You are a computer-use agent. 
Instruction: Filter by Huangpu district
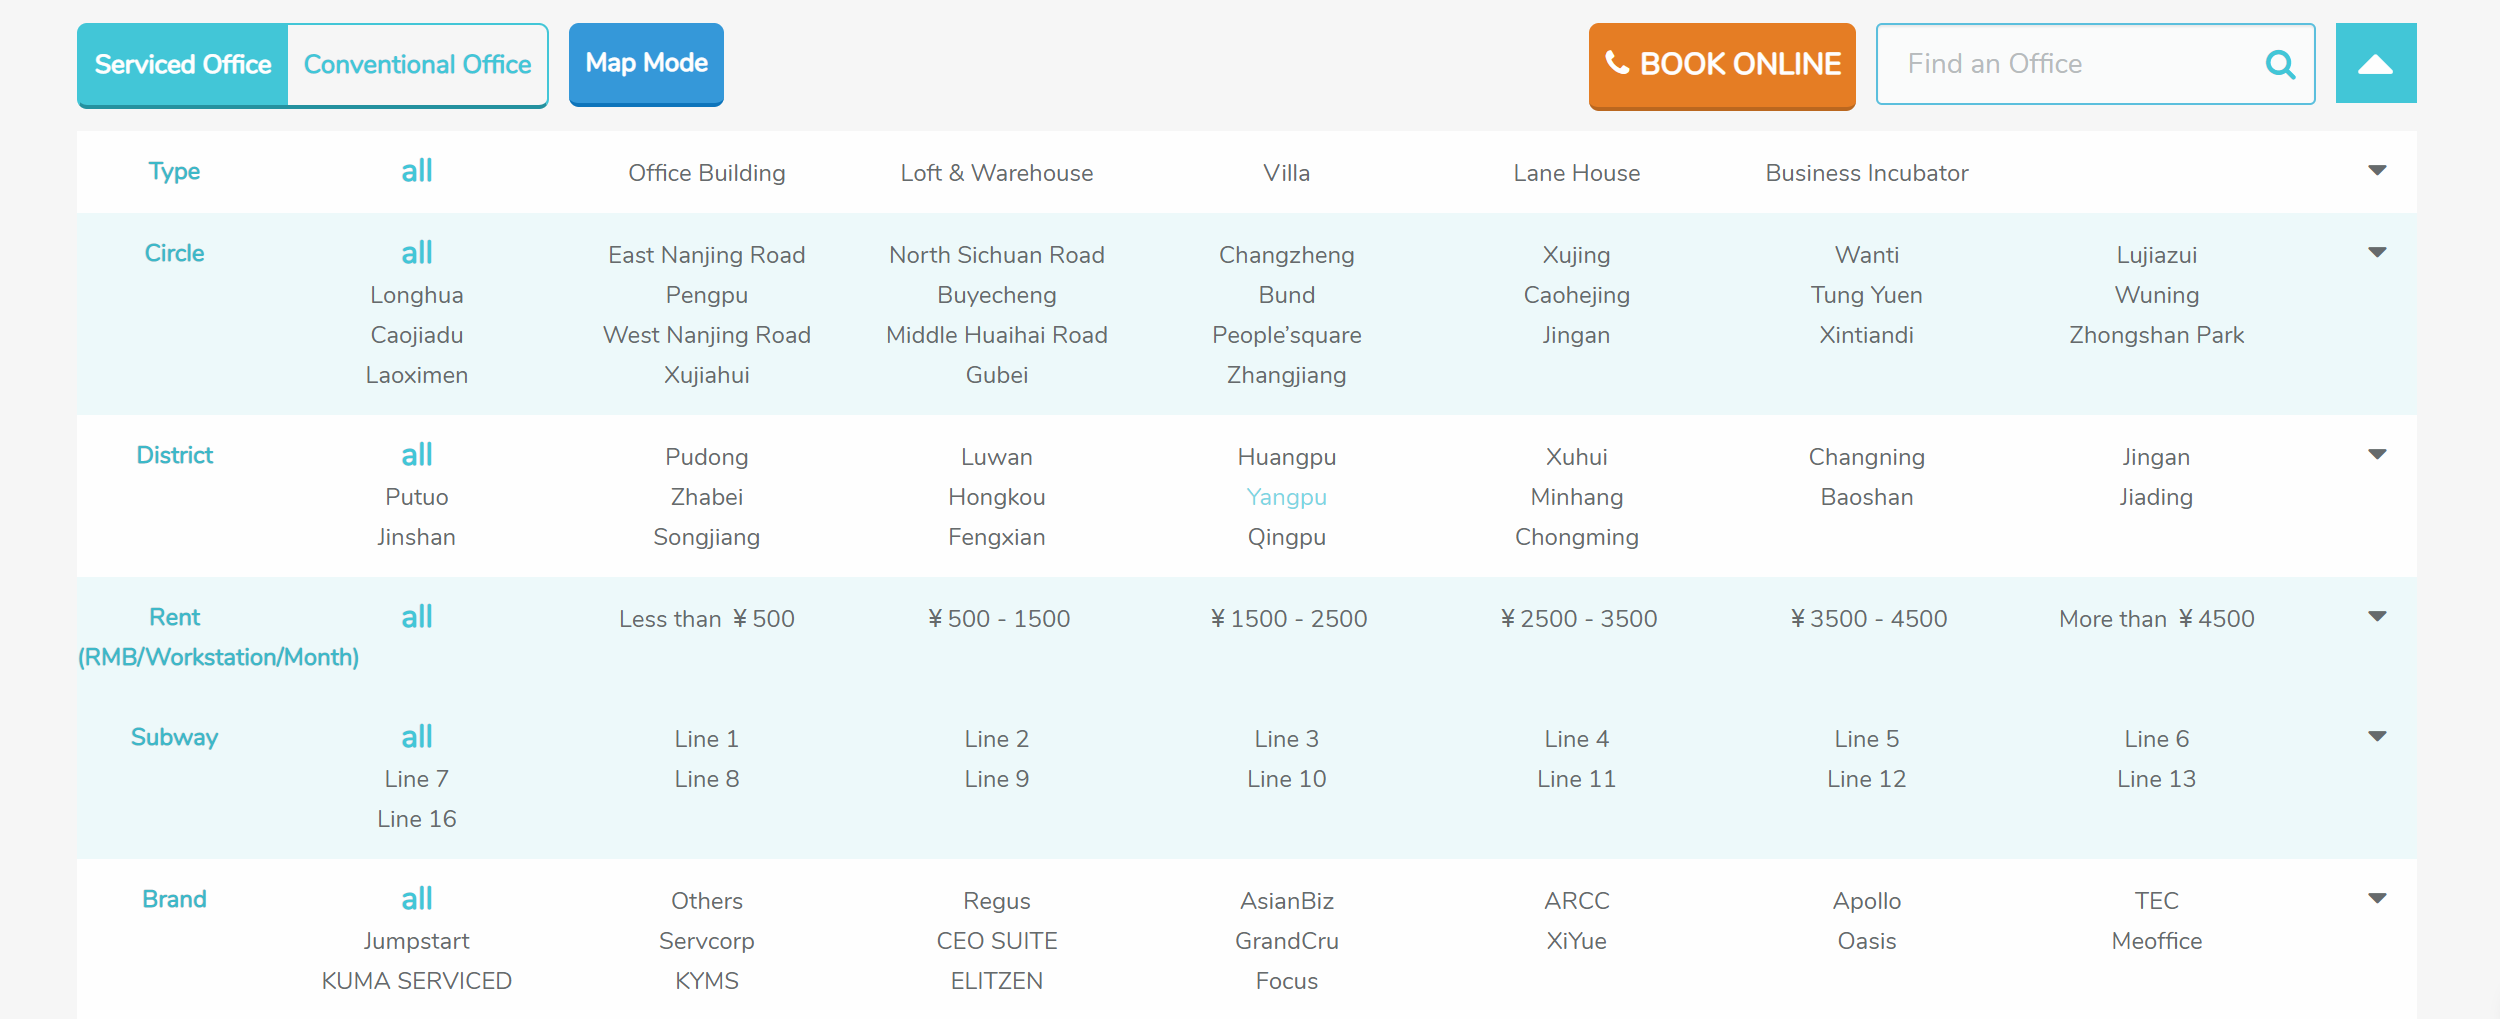pyautogui.click(x=1287, y=457)
